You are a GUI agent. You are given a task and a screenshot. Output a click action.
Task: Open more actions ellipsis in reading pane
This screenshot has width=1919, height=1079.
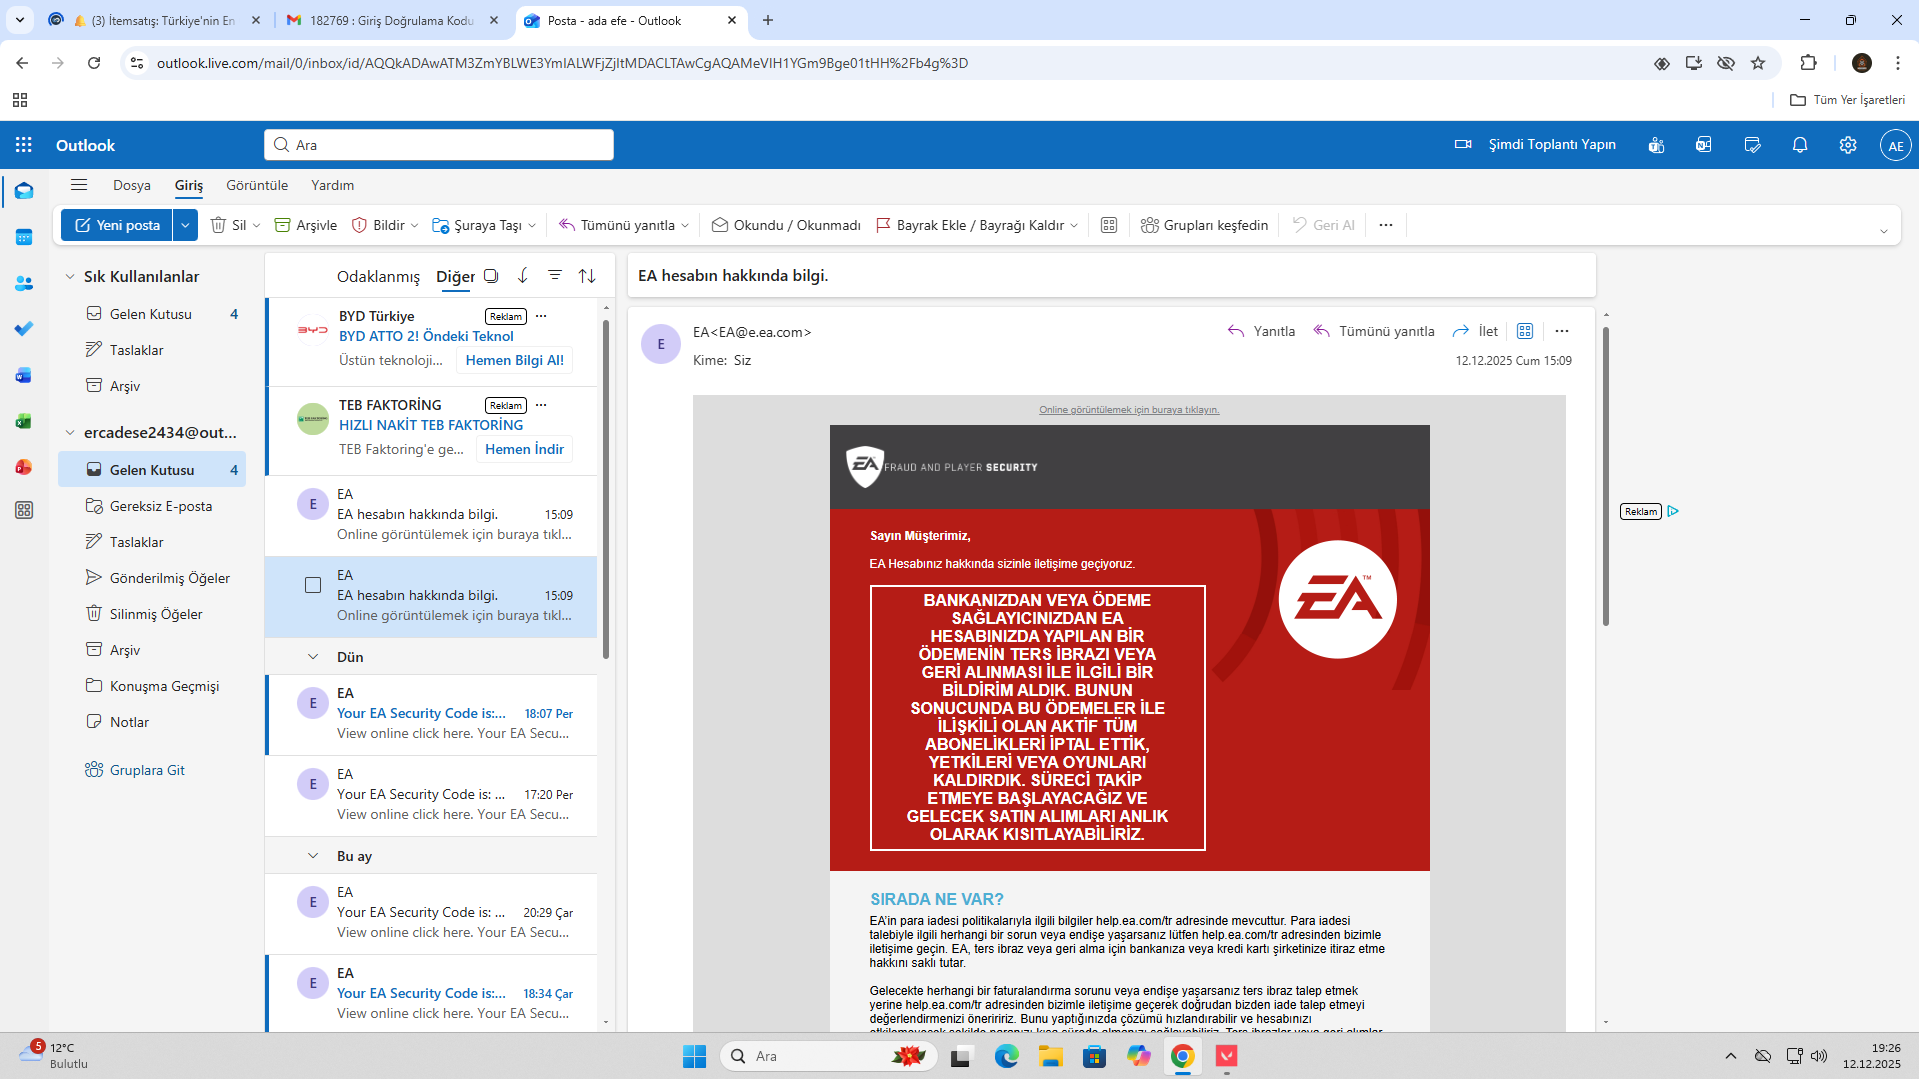point(1562,331)
